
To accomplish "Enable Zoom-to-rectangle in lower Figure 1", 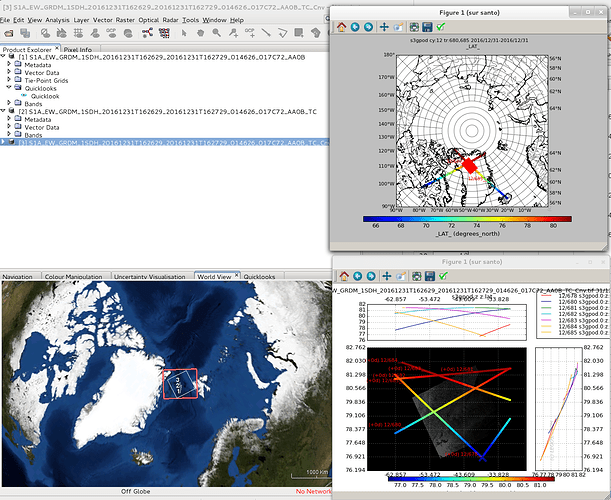I will coord(401,276).
